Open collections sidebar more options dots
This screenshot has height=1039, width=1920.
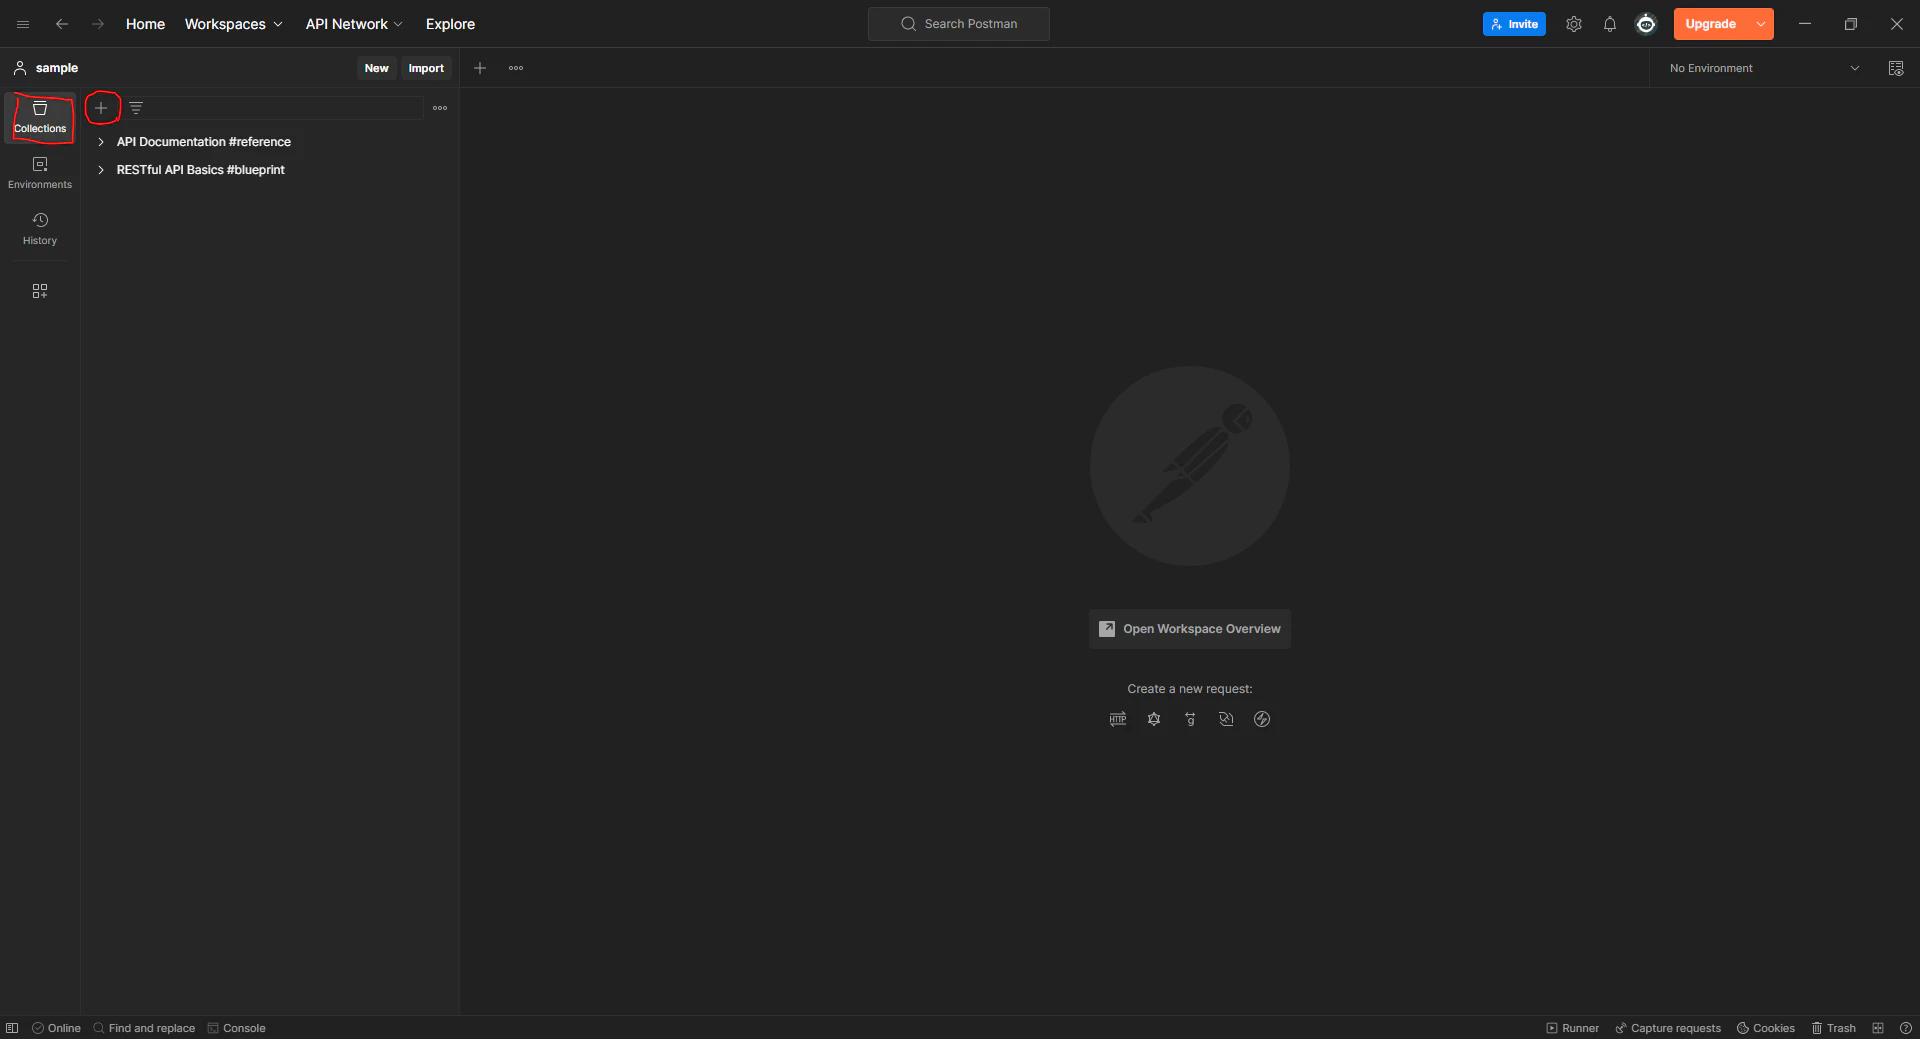[440, 108]
